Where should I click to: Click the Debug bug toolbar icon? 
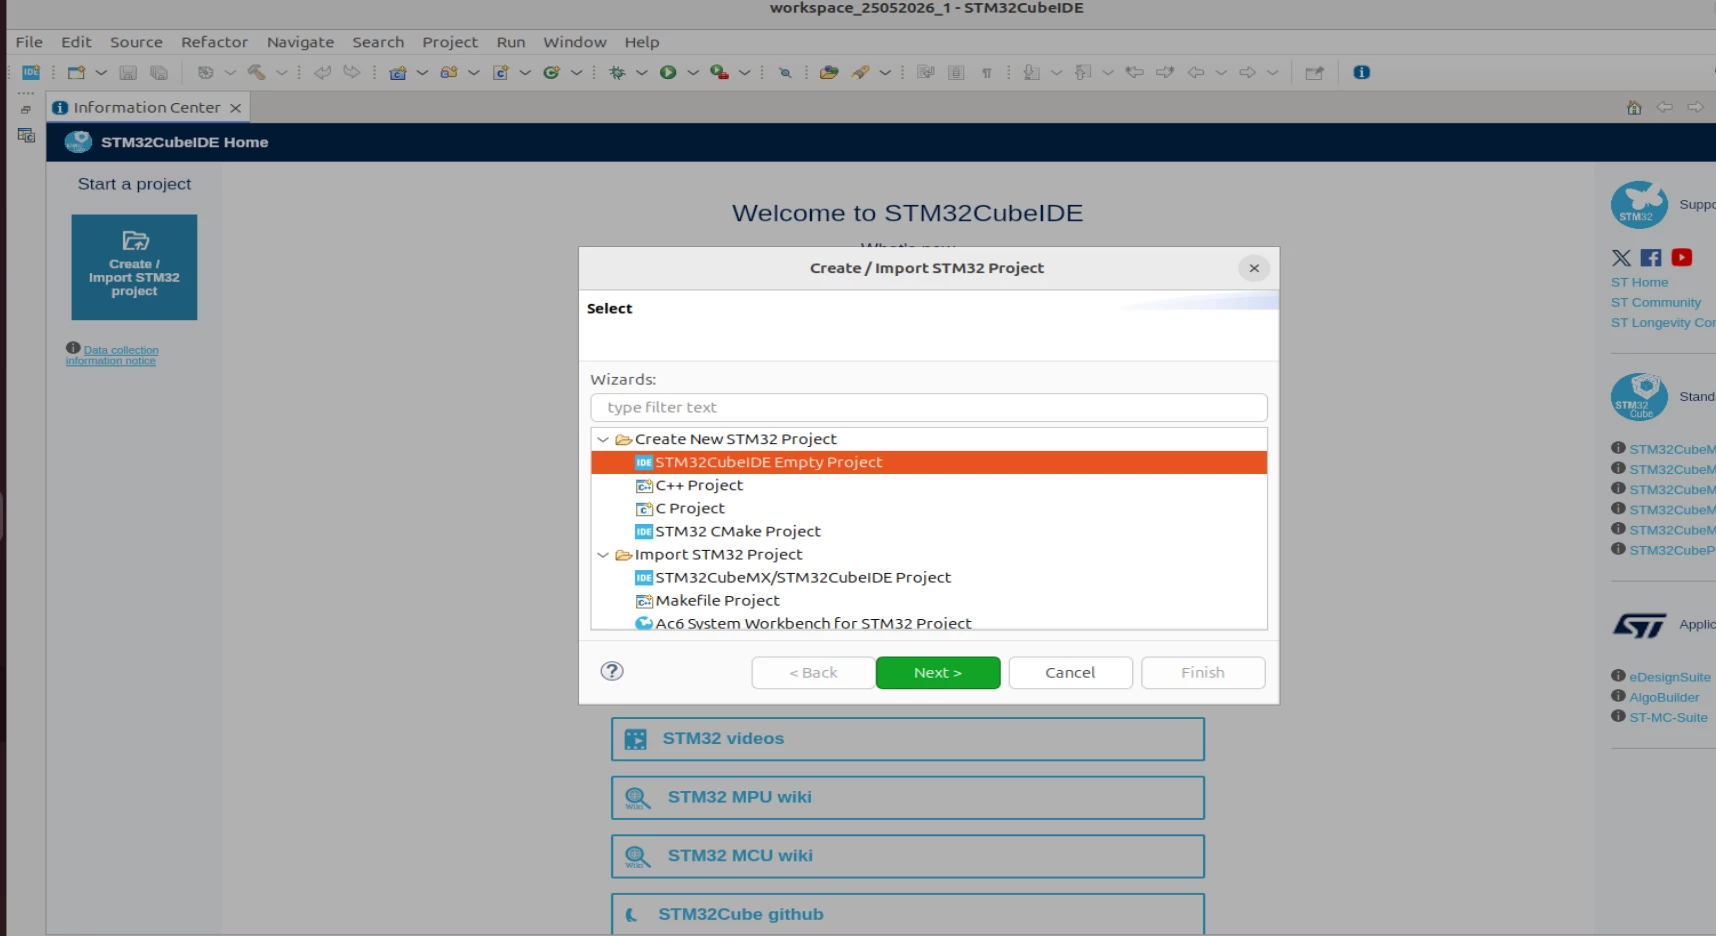617,72
